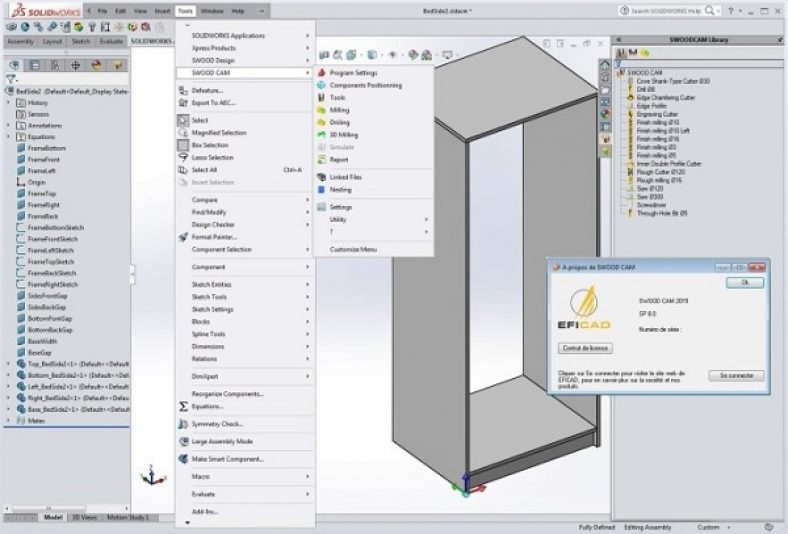Open the FeatureManager design tree tab icon
Image resolution: width=788 pixels, height=534 pixels.
[x=14, y=65]
